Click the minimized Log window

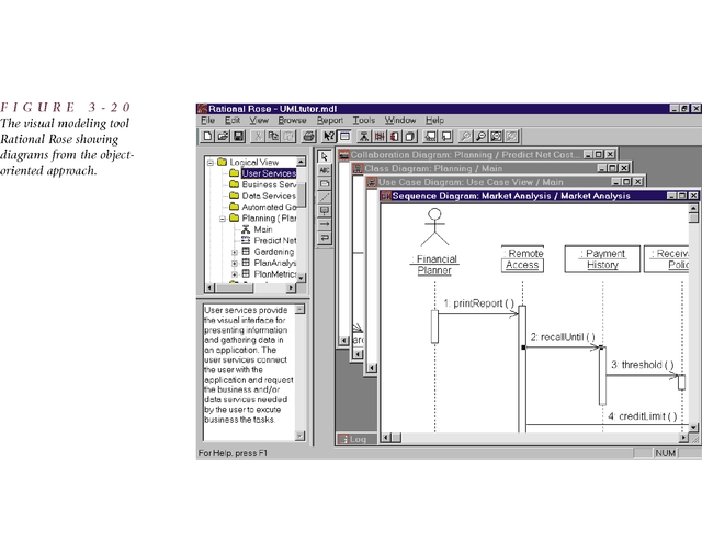[x=356, y=439]
